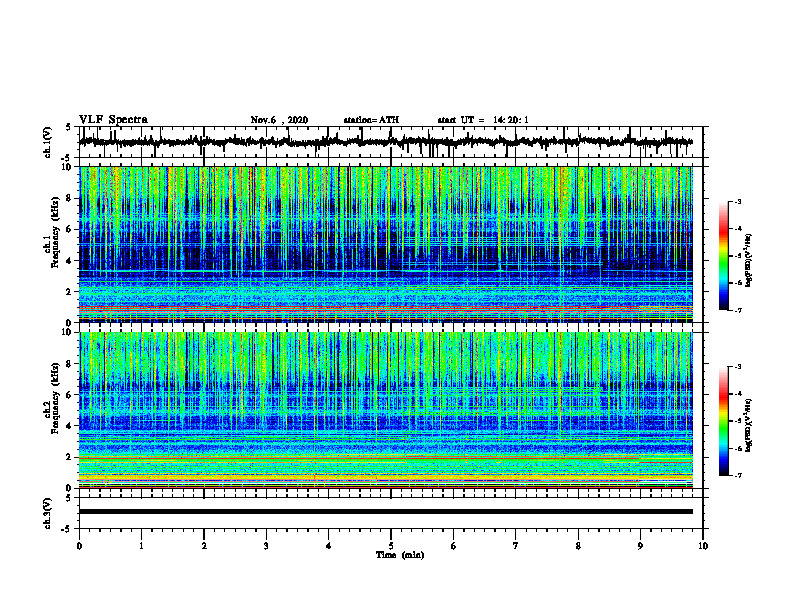Viewport: 792px width, 612px height.
Task: Click the "-7" label on ch.2 color bar
Action: point(738,475)
